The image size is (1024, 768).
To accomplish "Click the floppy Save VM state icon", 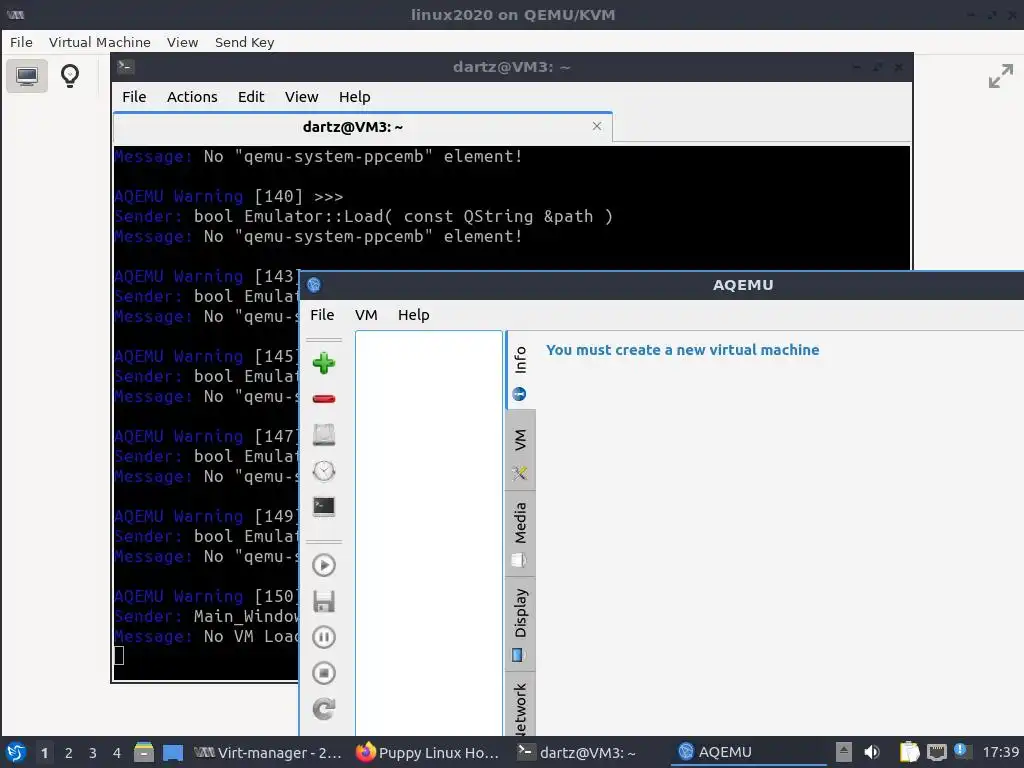I will pyautogui.click(x=324, y=601).
